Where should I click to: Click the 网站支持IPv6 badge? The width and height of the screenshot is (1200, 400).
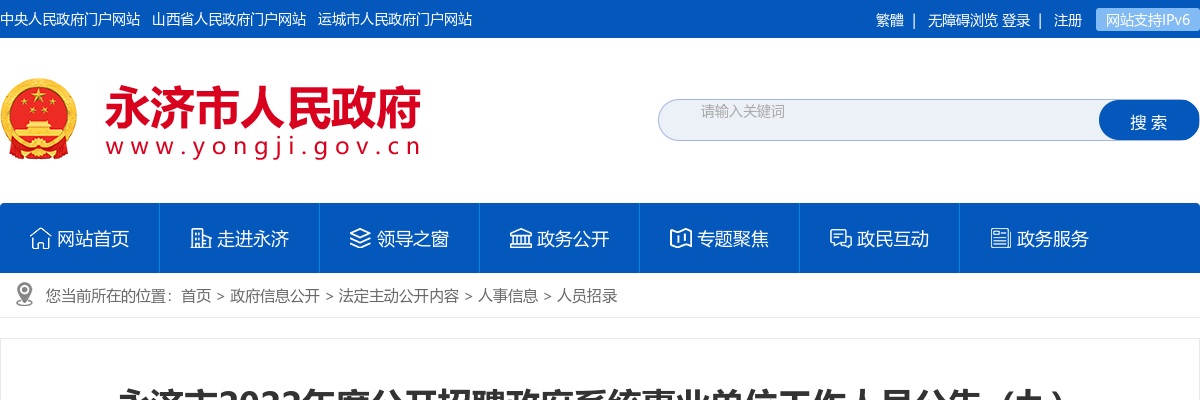point(1148,20)
